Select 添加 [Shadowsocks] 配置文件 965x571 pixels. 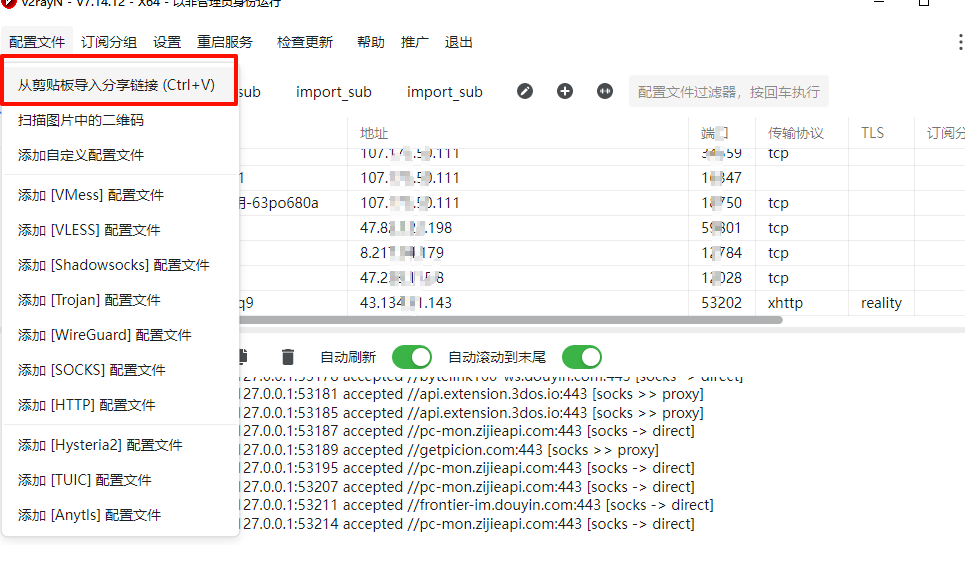point(120,265)
